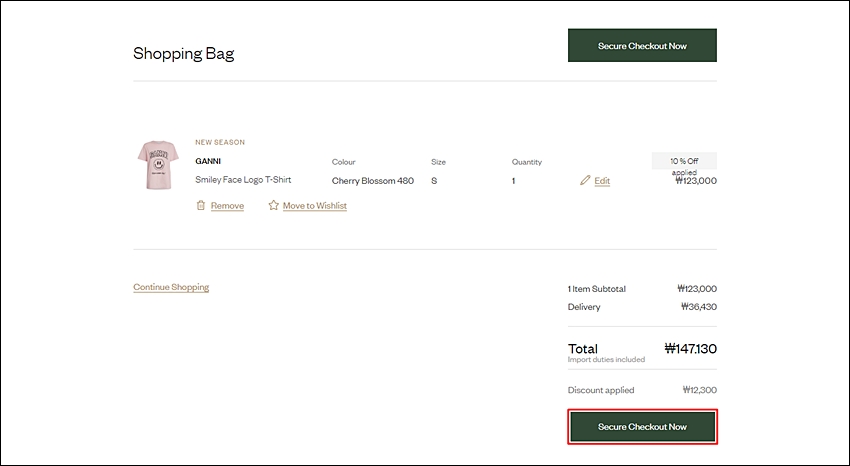
Task: Click the Import duties included note
Action: click(x=606, y=359)
